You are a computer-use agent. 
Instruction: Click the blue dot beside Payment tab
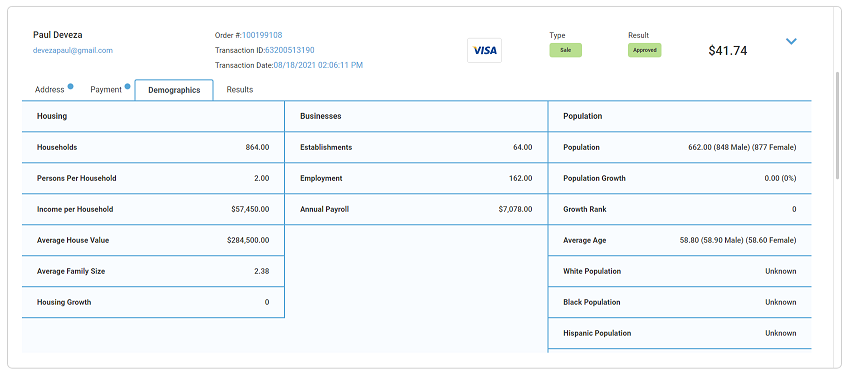coord(127,86)
